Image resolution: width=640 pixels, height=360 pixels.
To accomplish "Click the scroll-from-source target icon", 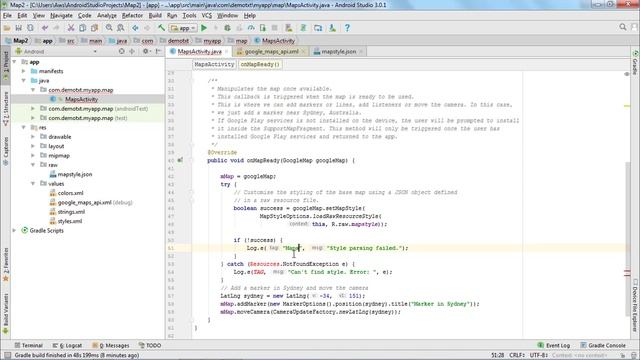I will (122, 51).
